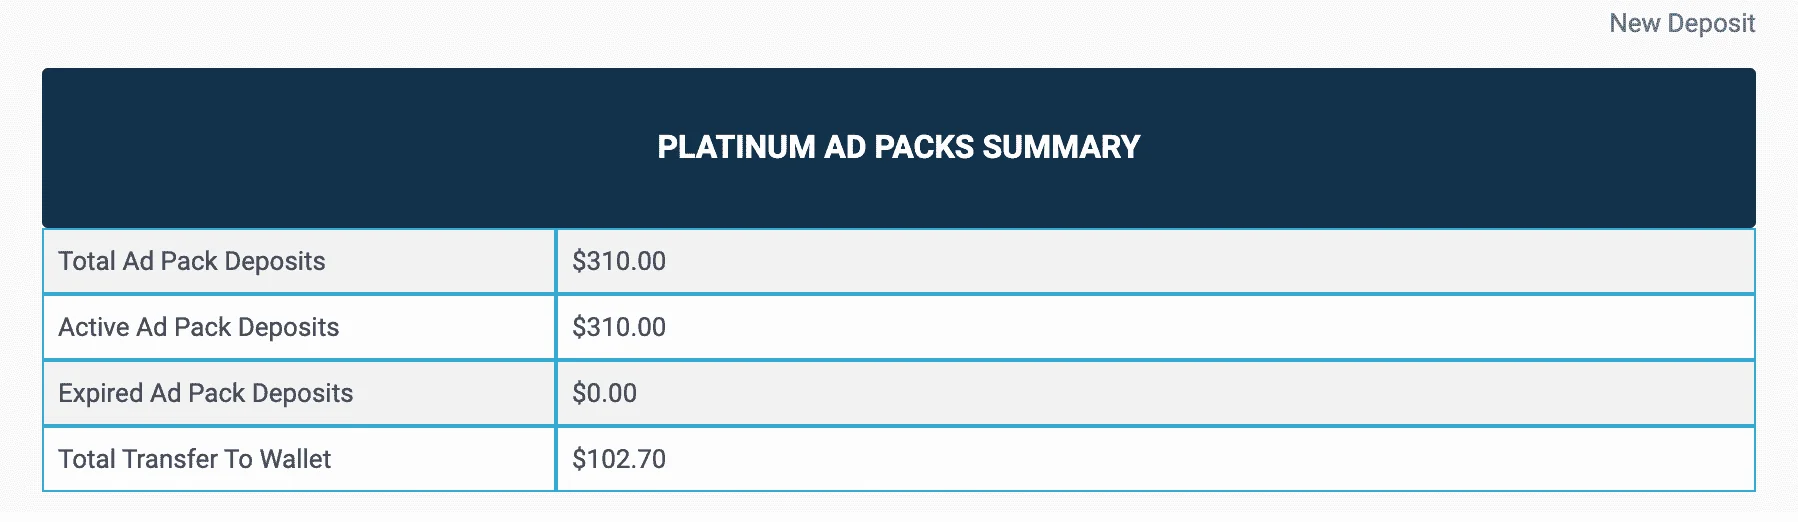This screenshot has width=1798, height=522.
Task: Click the word SUMMARY in the header
Action: (x=1061, y=147)
